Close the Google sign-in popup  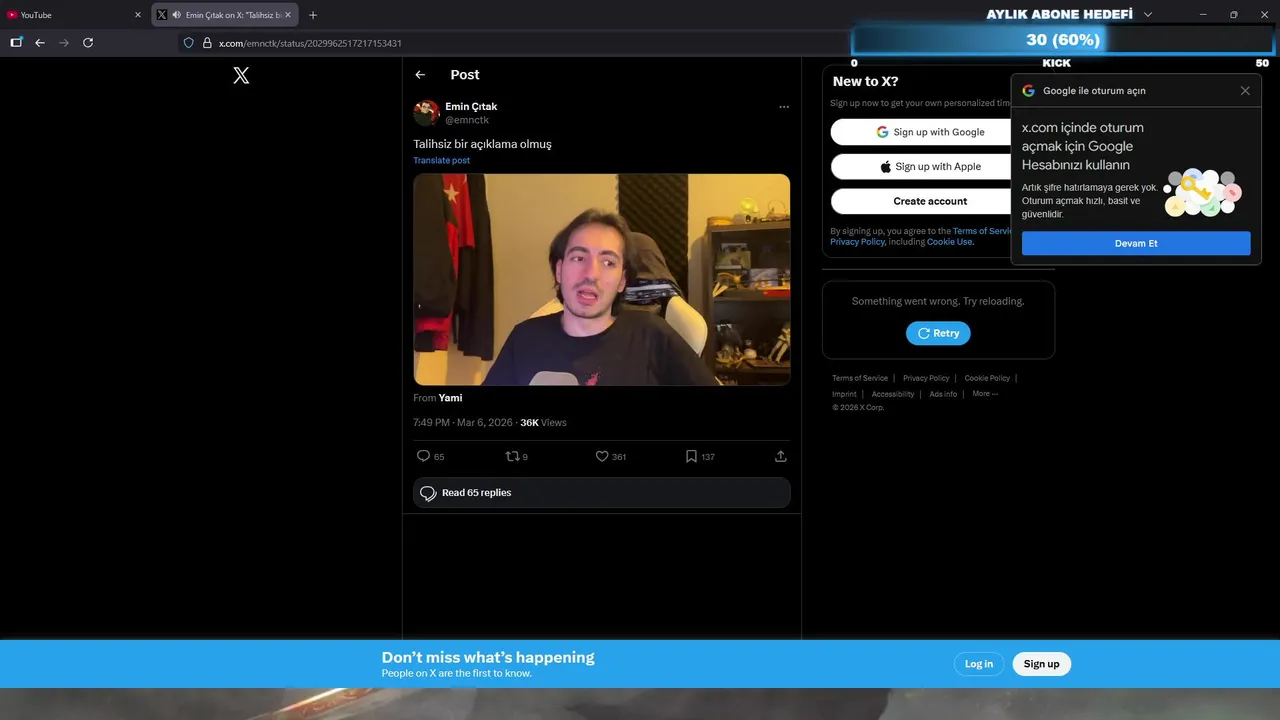pyautogui.click(x=1245, y=91)
